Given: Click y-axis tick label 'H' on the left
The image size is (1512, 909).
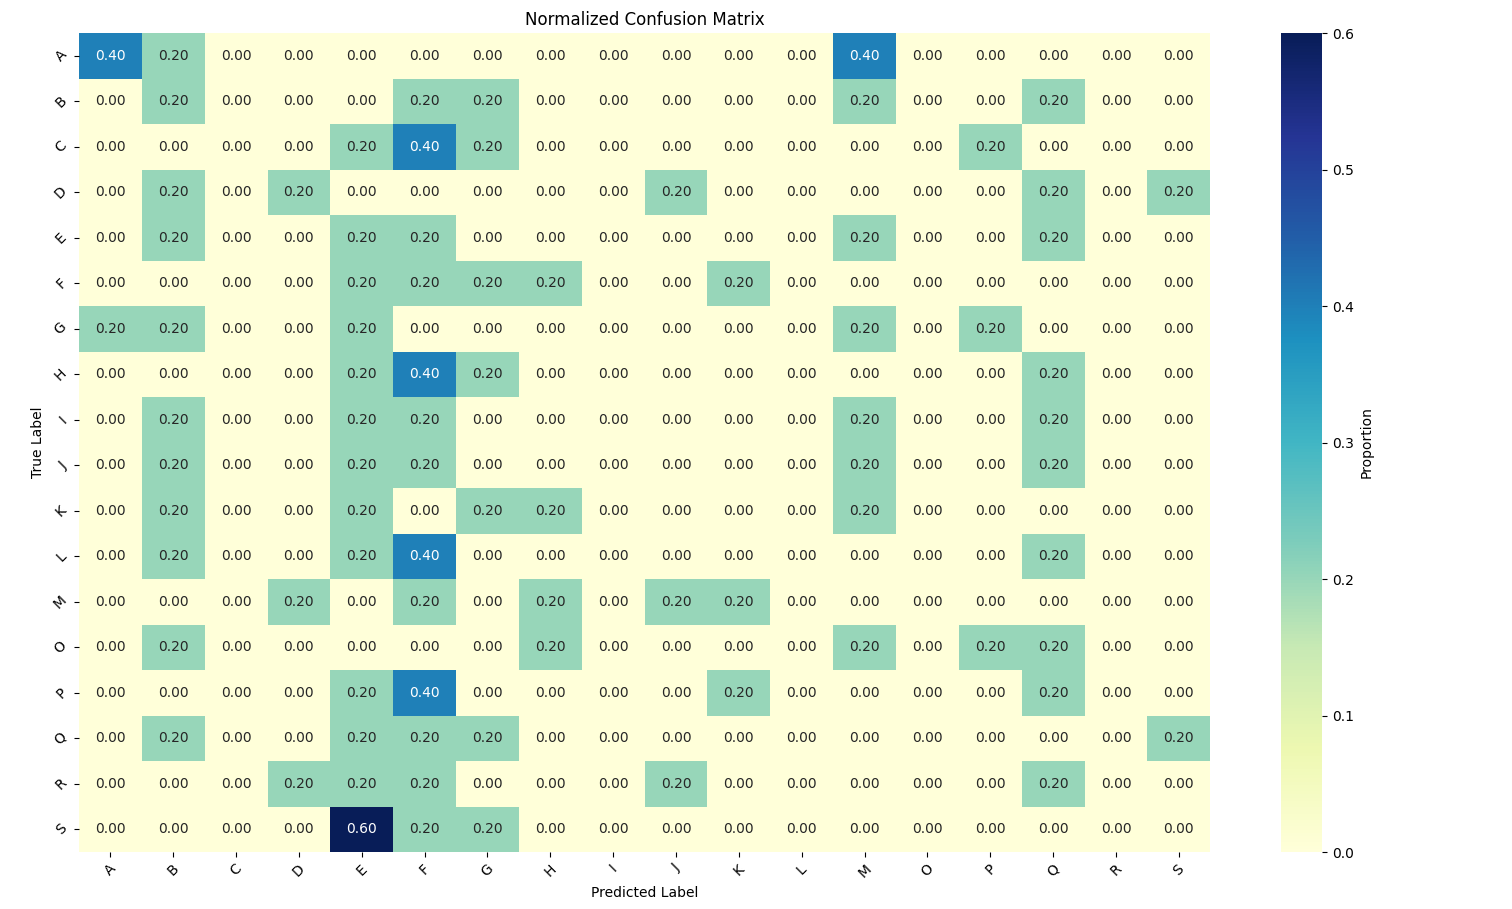Looking at the screenshot, I should click(x=60, y=374).
